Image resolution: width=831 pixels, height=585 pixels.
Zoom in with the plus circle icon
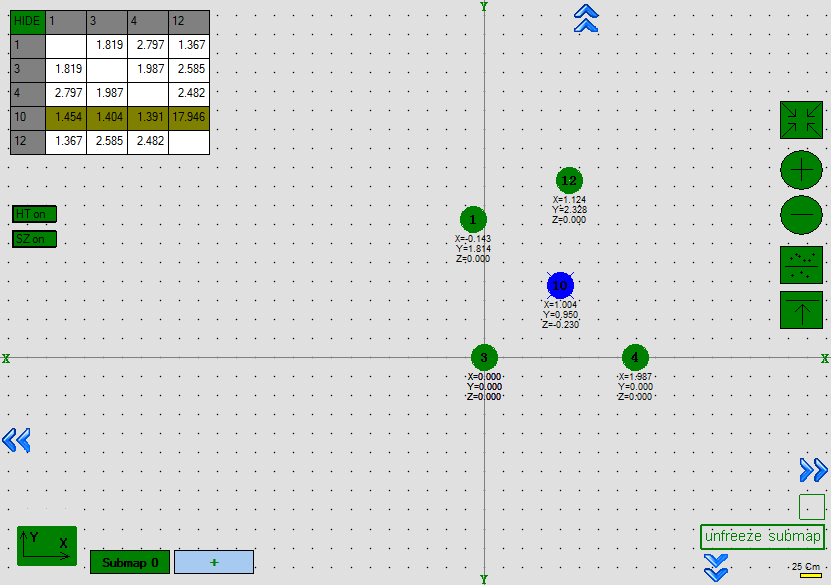801,170
